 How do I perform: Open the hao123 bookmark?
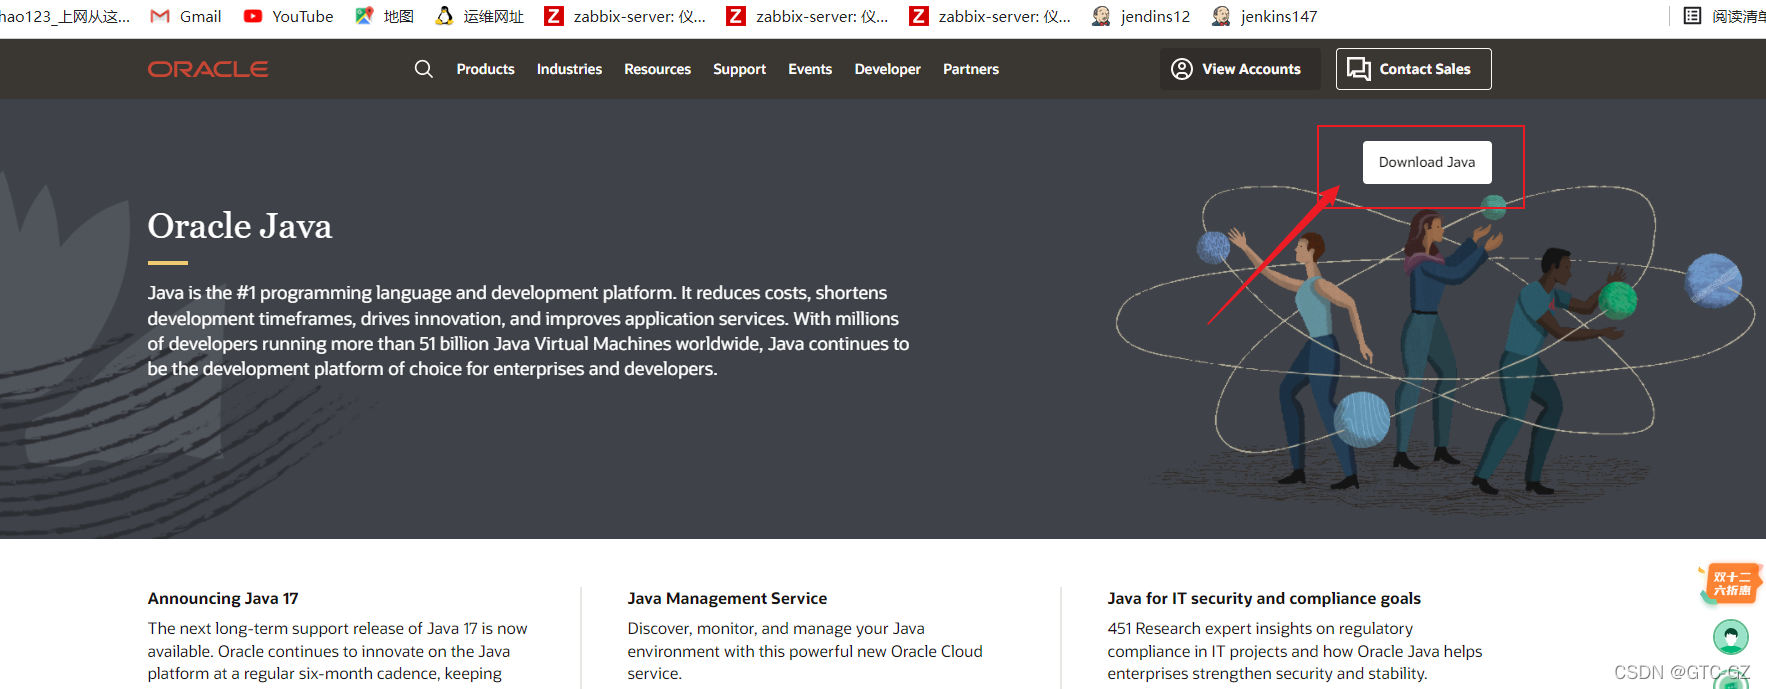pos(65,16)
